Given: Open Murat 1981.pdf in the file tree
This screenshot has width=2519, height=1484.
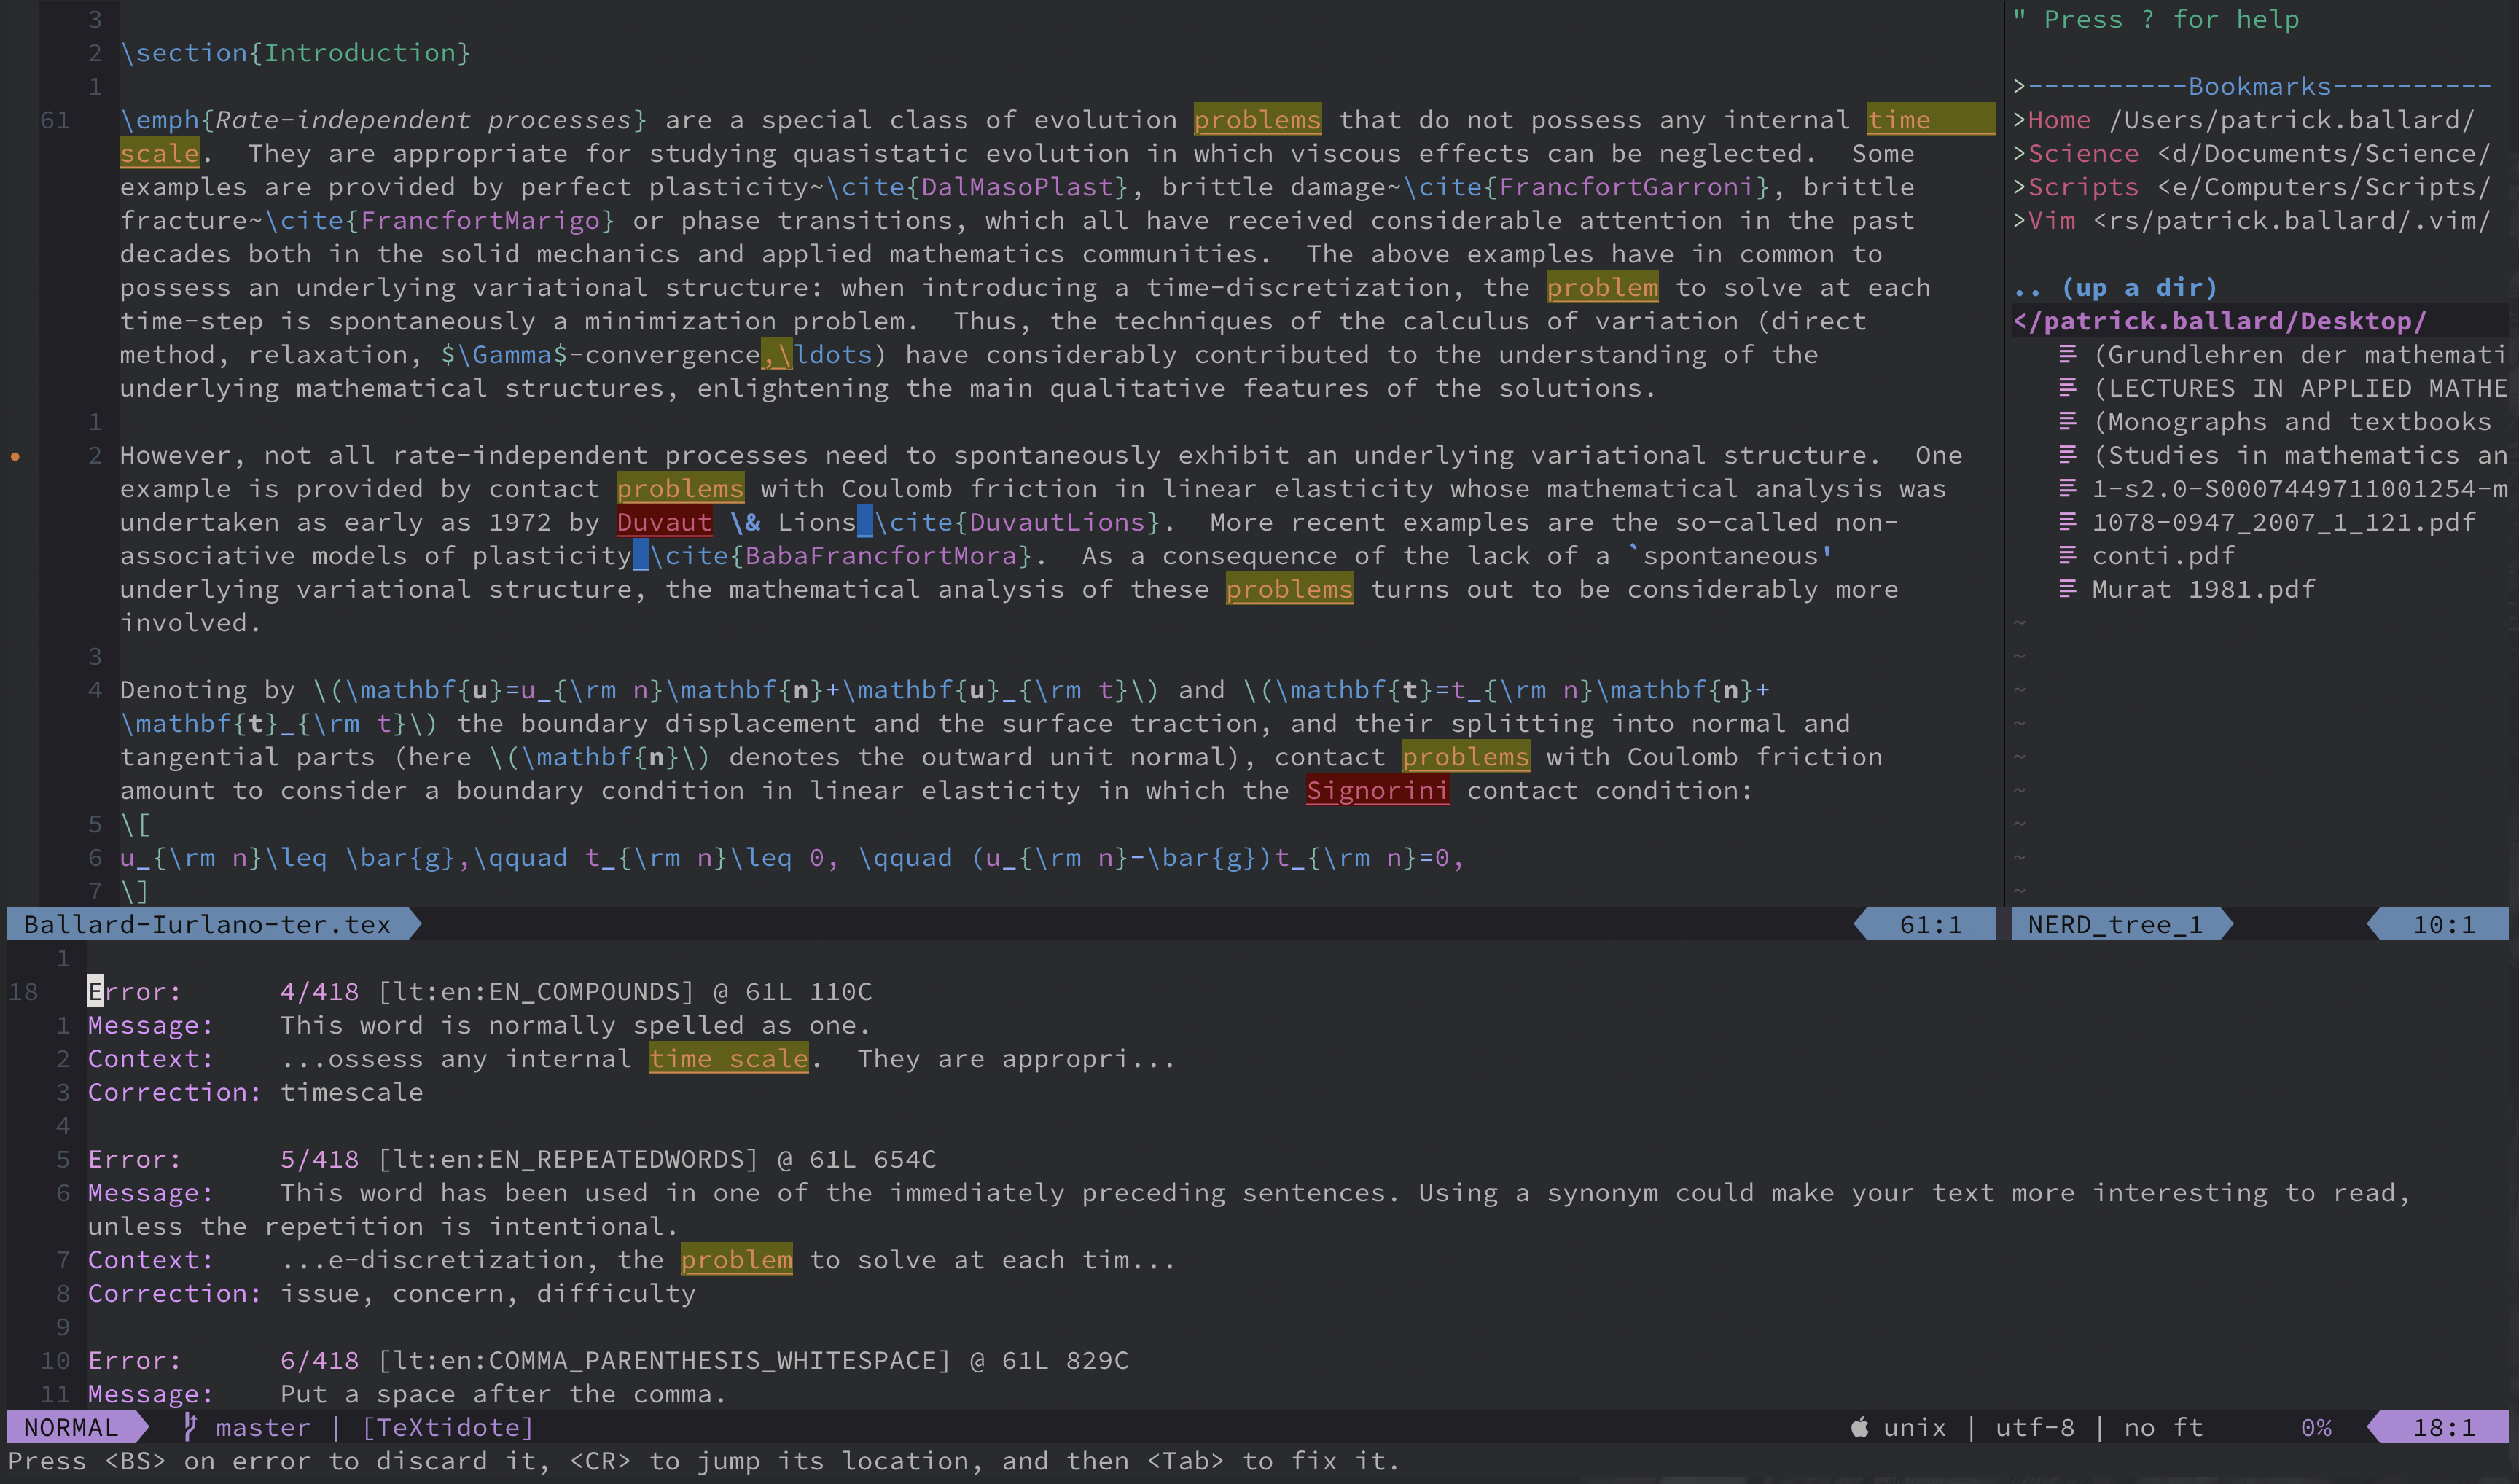Looking at the screenshot, I should [x=2203, y=588].
